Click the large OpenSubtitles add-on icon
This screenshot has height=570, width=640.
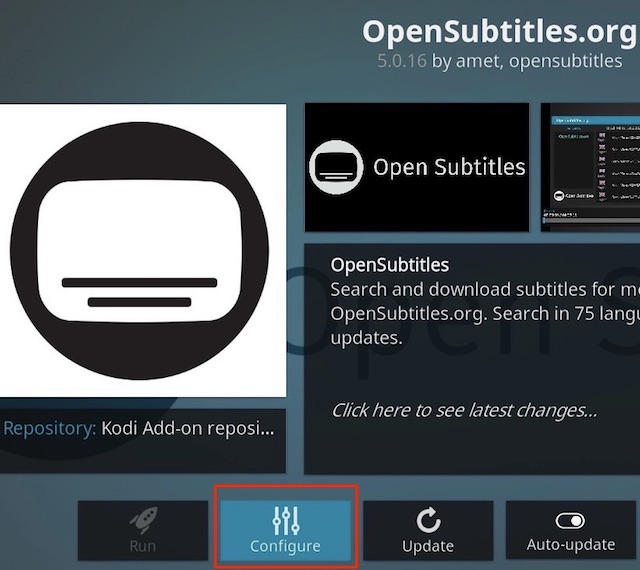142,250
